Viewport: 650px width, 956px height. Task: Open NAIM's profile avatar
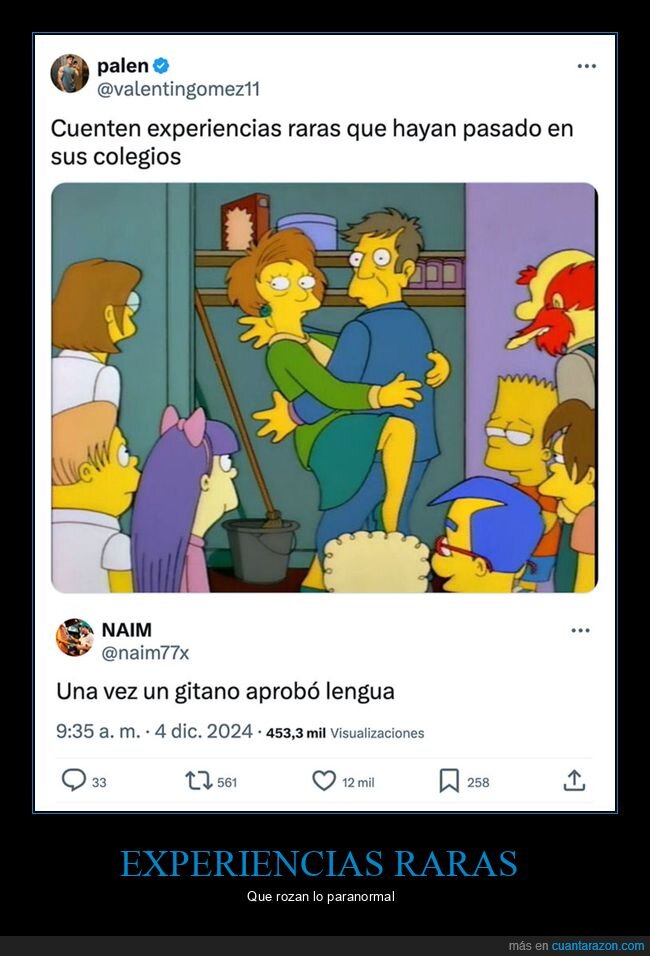[x=74, y=637]
